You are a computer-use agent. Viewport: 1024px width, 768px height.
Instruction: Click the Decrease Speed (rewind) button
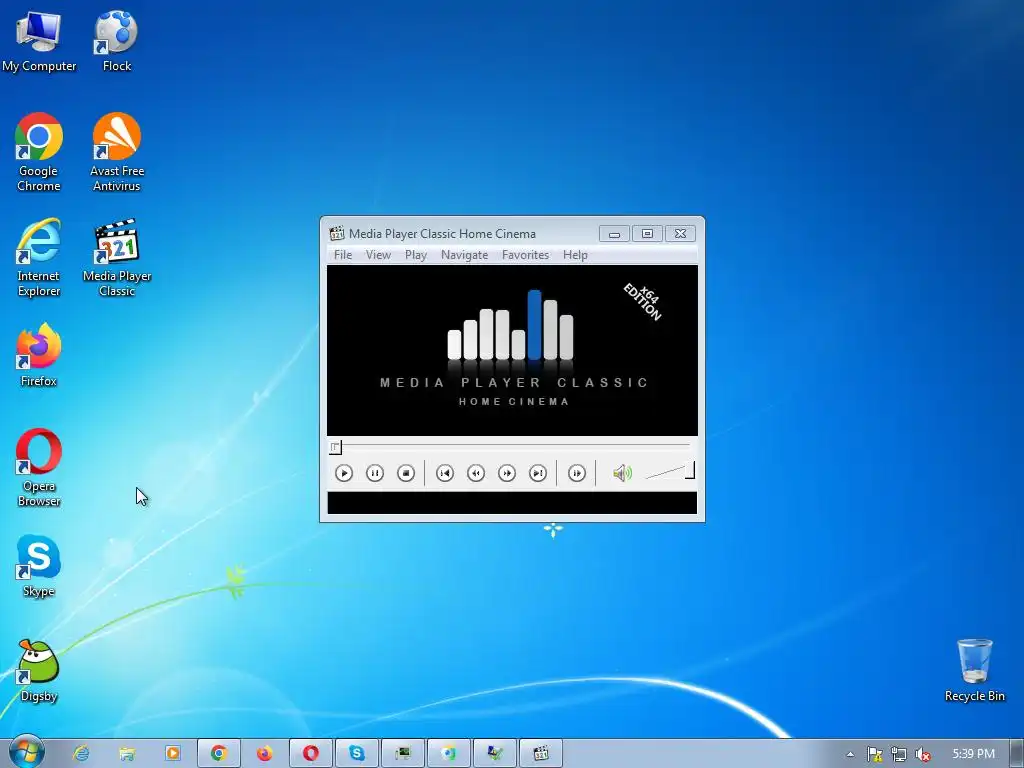[x=476, y=473]
